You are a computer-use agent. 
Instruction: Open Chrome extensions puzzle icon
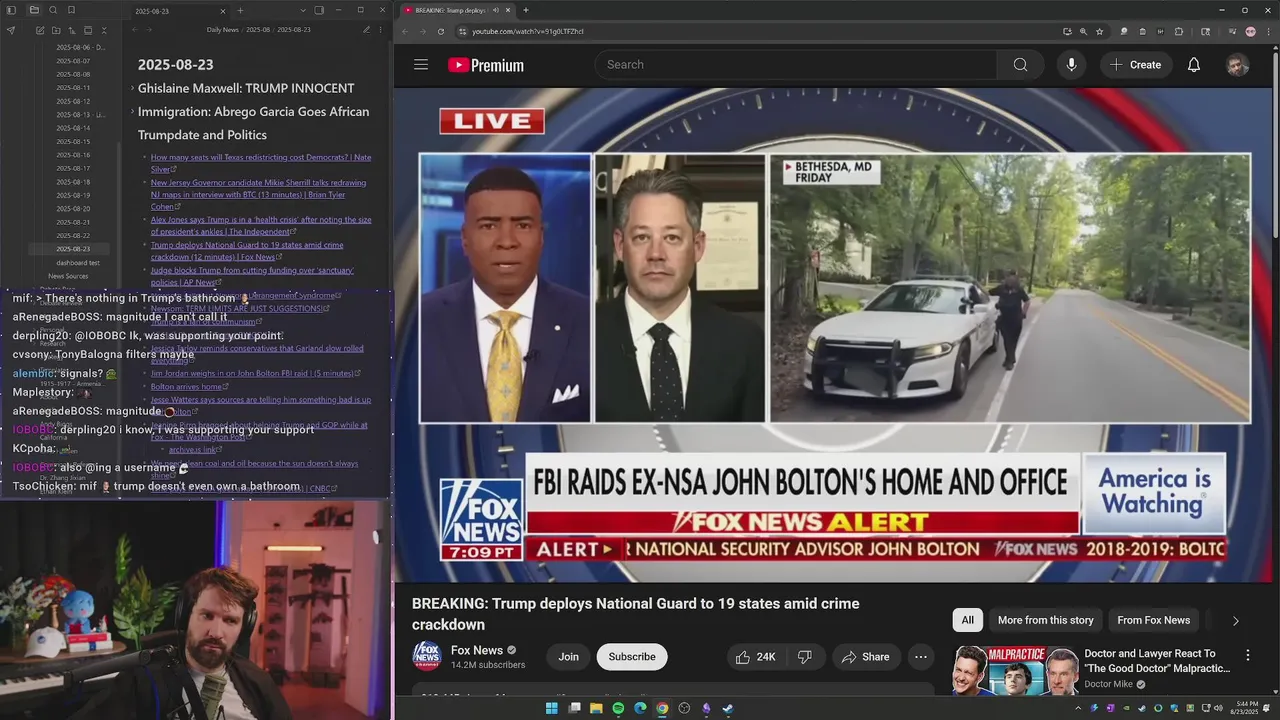(1179, 31)
